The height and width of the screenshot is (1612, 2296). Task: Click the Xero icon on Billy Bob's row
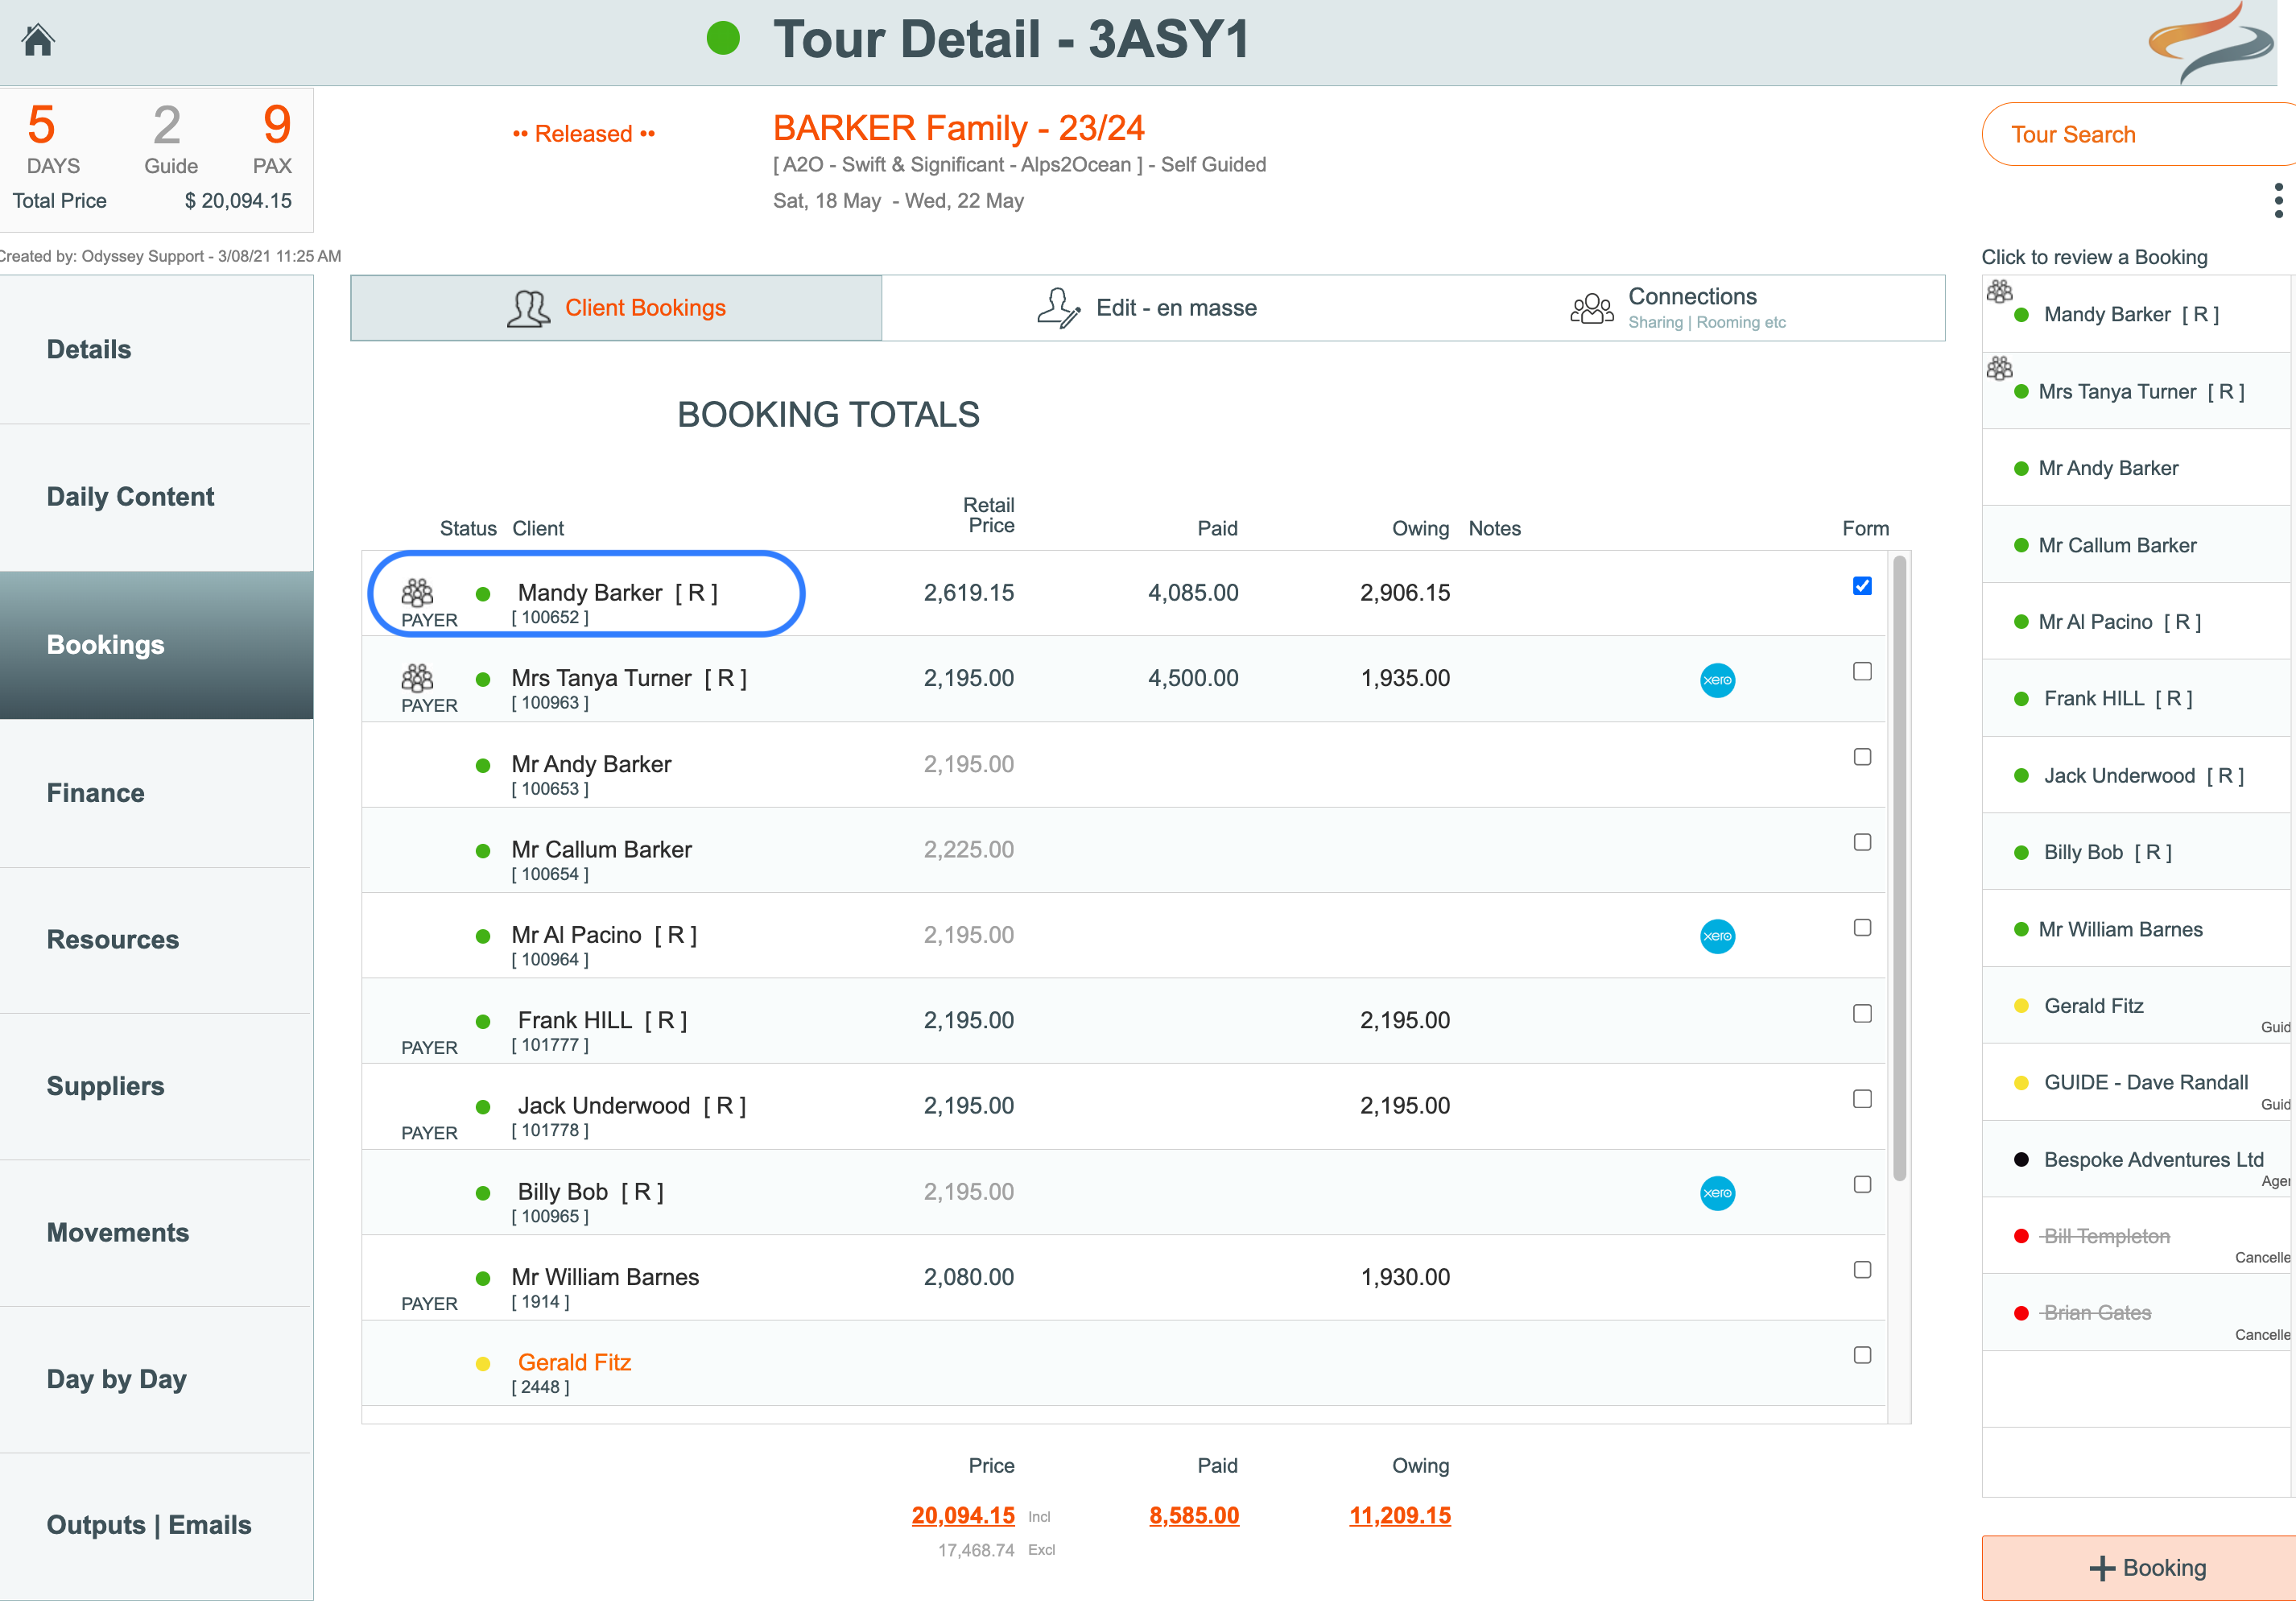[x=1717, y=1193]
